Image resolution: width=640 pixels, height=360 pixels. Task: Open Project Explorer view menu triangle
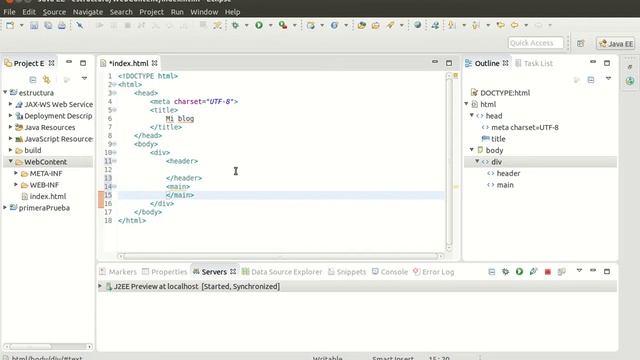tap(84, 78)
